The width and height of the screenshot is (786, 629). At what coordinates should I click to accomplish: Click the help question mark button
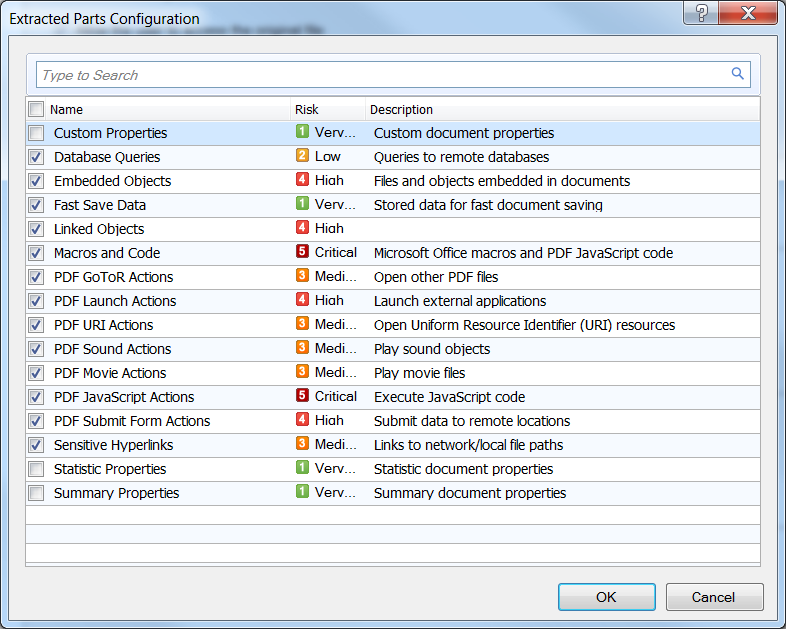pyautogui.click(x=703, y=13)
